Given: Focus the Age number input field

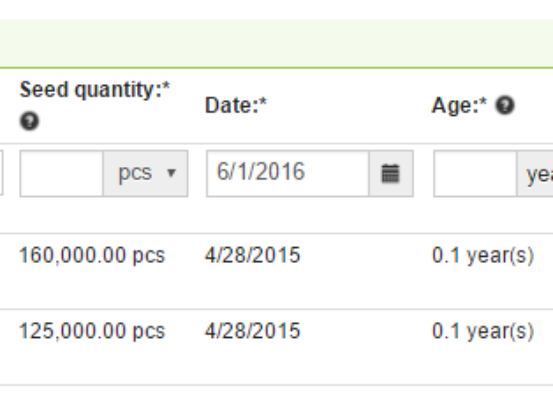Looking at the screenshot, I should pos(475,173).
